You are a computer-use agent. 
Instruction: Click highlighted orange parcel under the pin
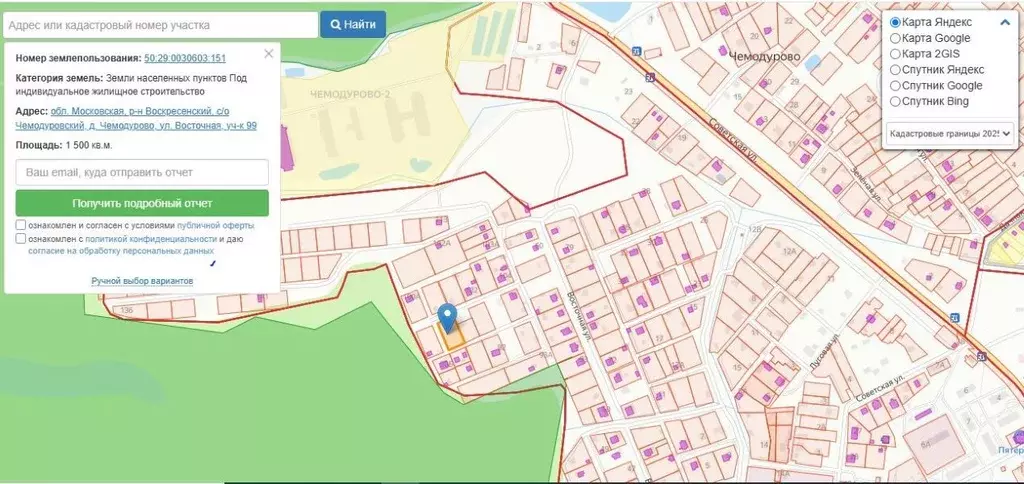[452, 336]
